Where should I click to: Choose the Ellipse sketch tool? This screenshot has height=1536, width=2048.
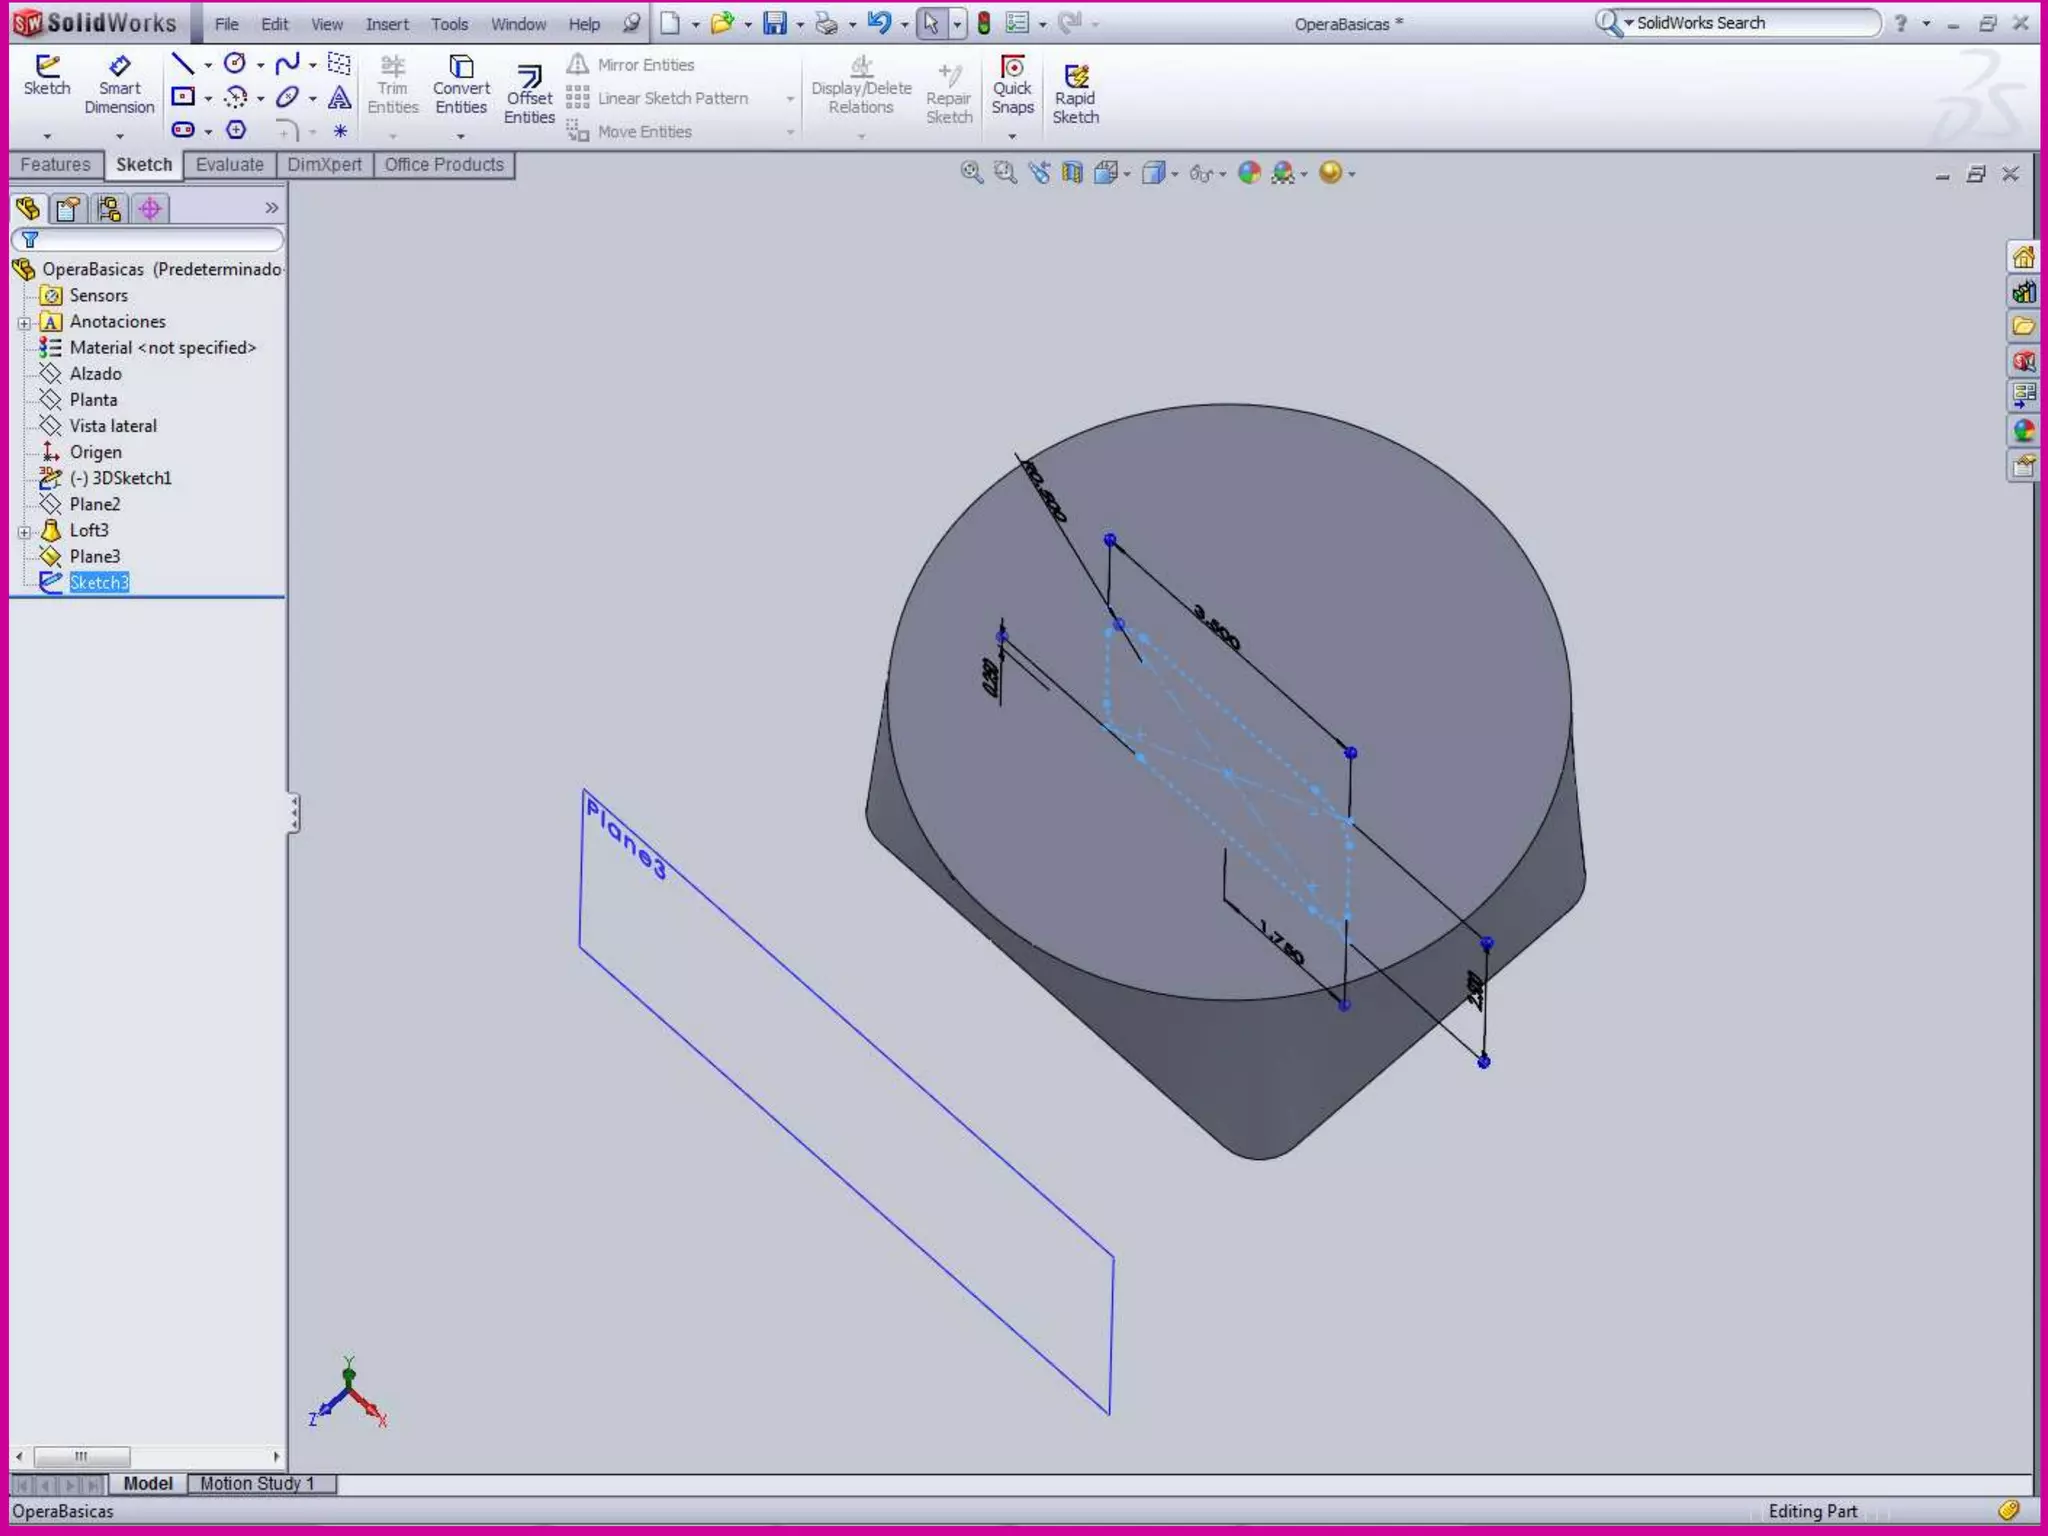[287, 97]
